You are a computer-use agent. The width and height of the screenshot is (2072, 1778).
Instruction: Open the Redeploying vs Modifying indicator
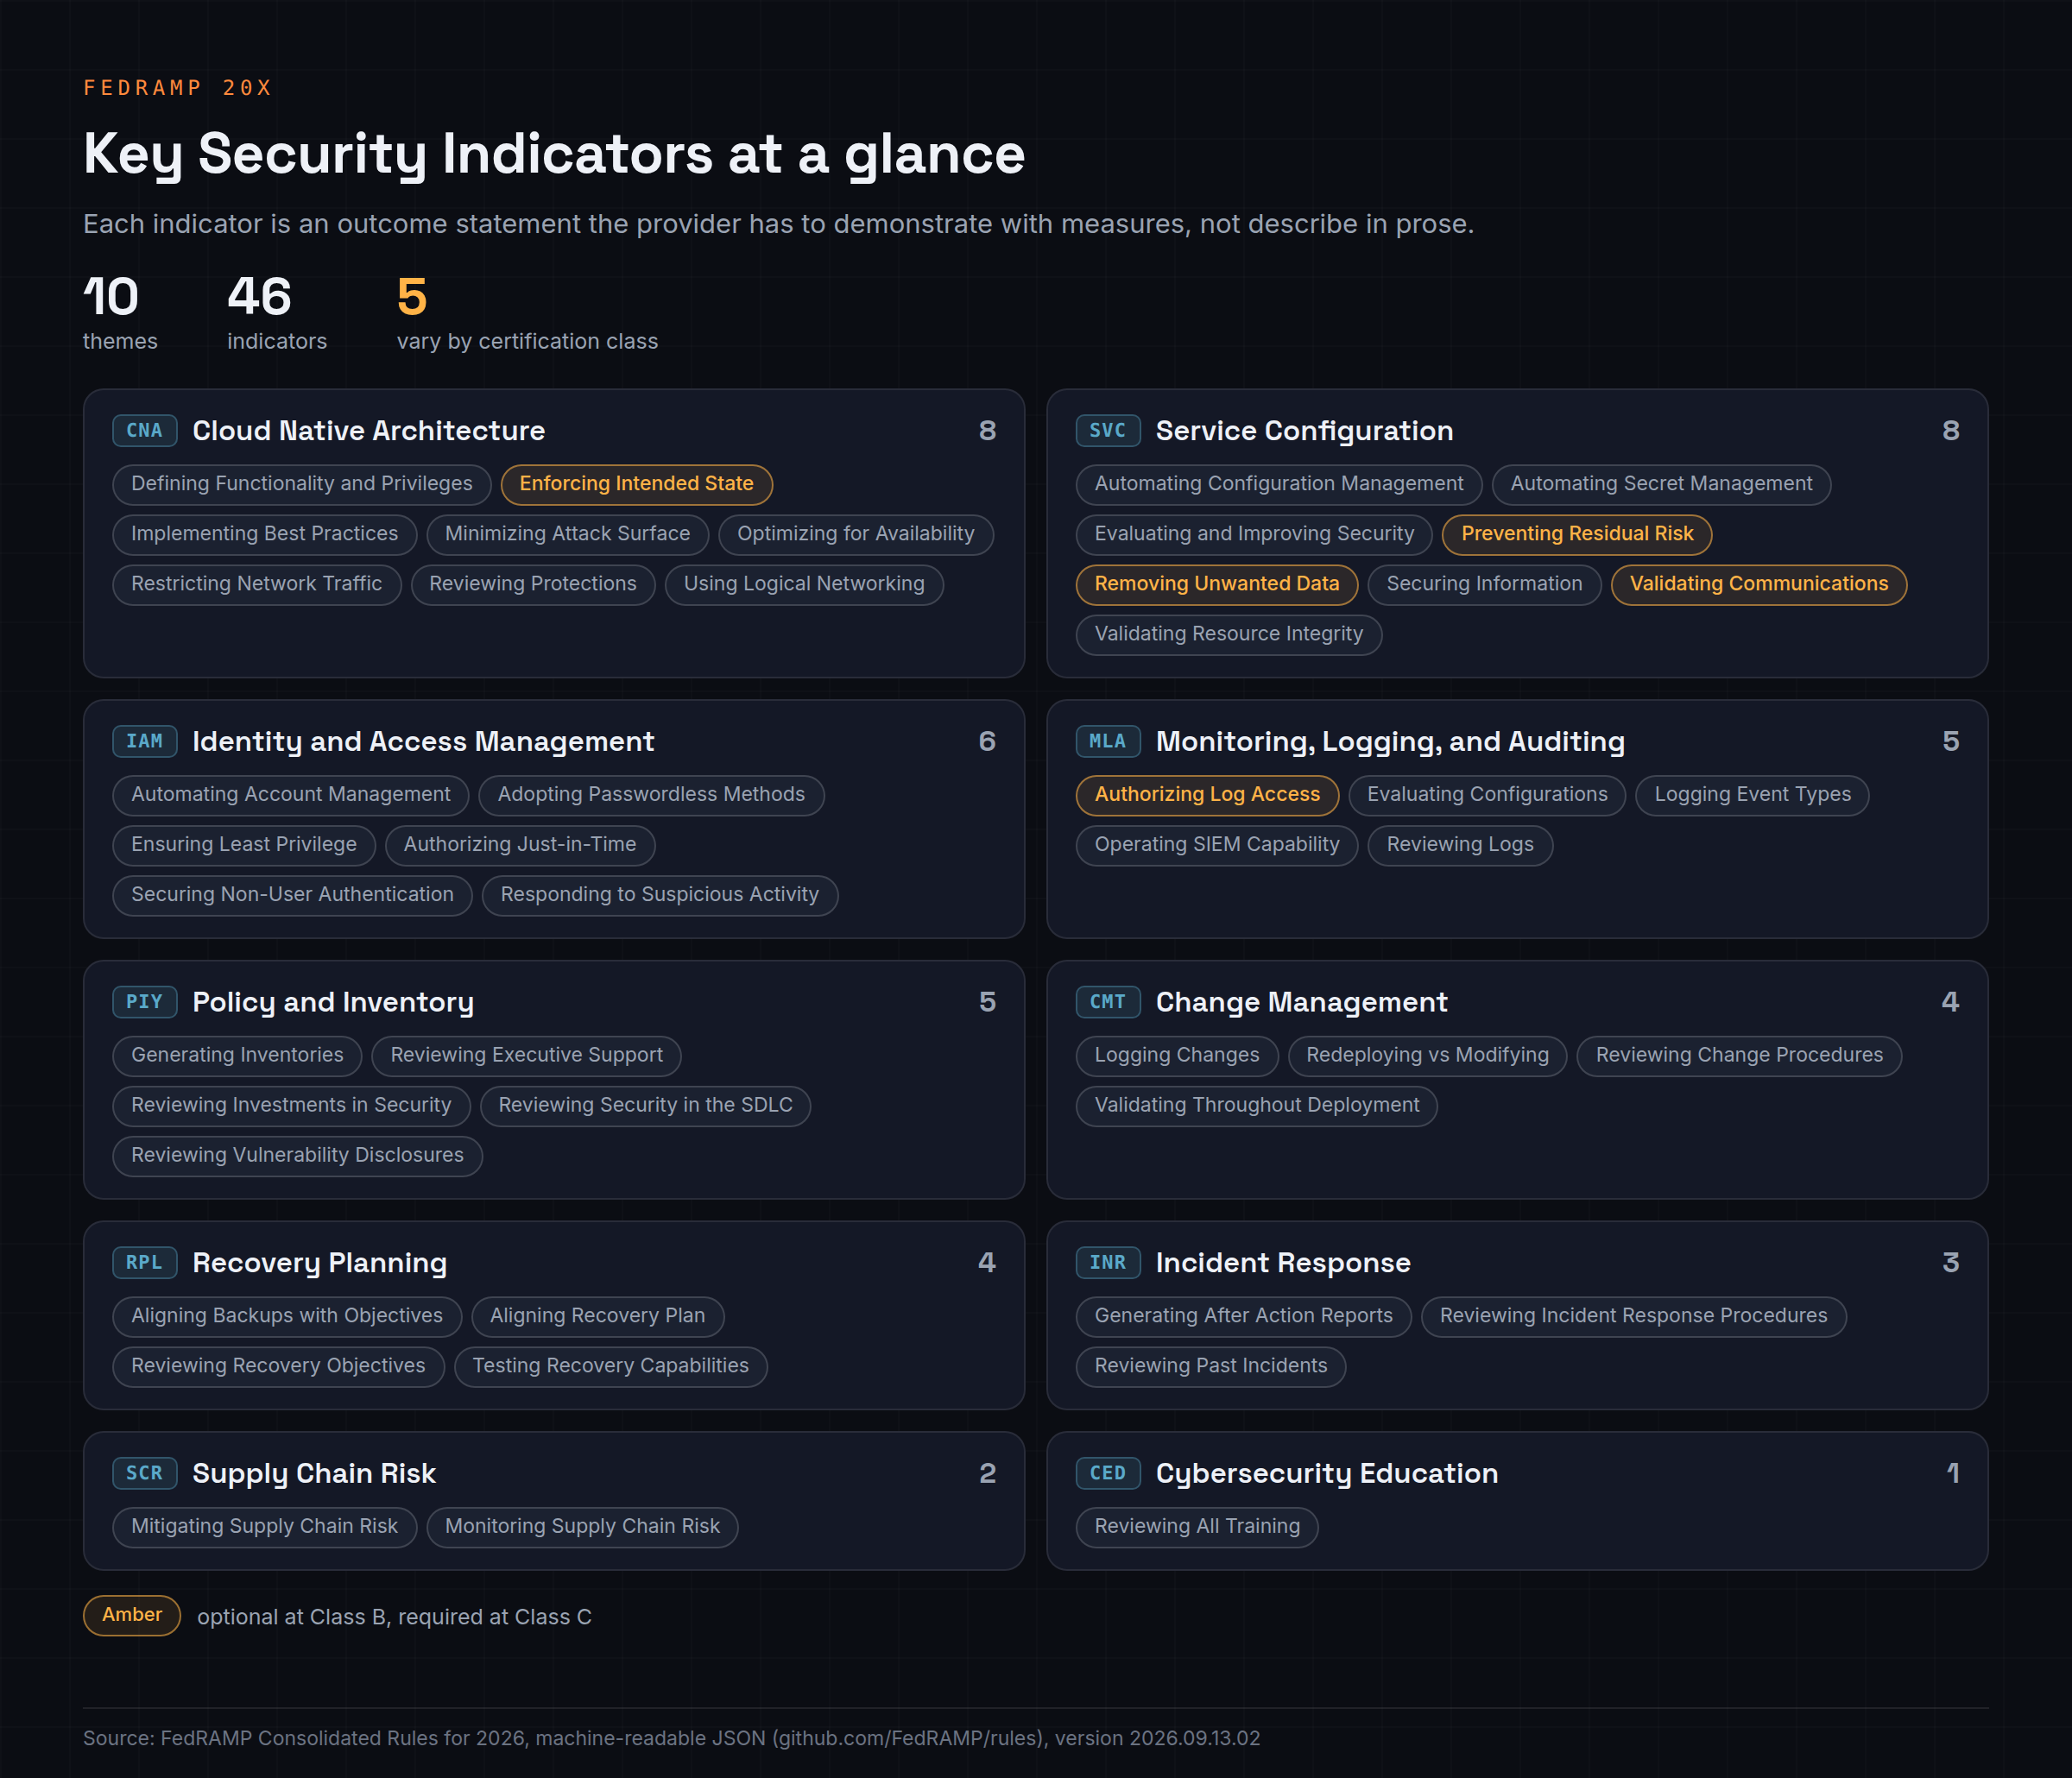[1426, 1055]
